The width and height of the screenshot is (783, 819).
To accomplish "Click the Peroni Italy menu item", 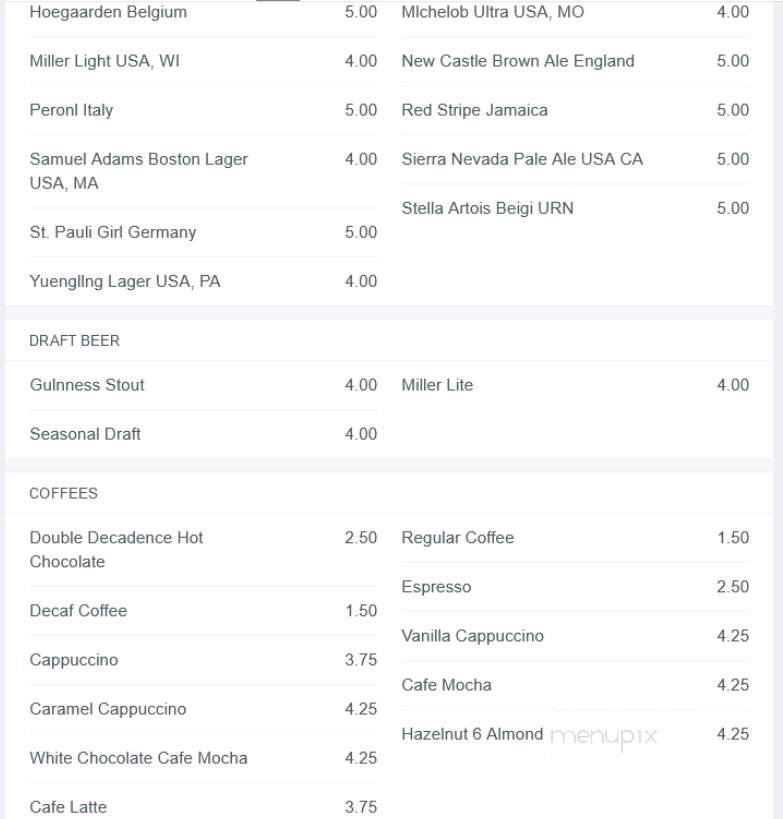I will pyautogui.click(x=71, y=110).
